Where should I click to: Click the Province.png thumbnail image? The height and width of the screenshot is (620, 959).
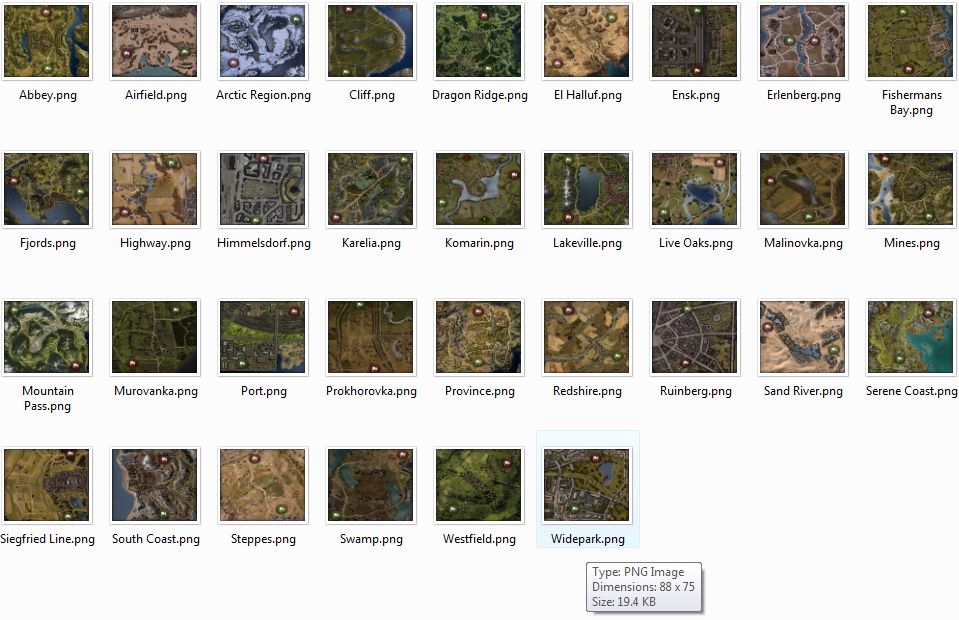pos(479,337)
